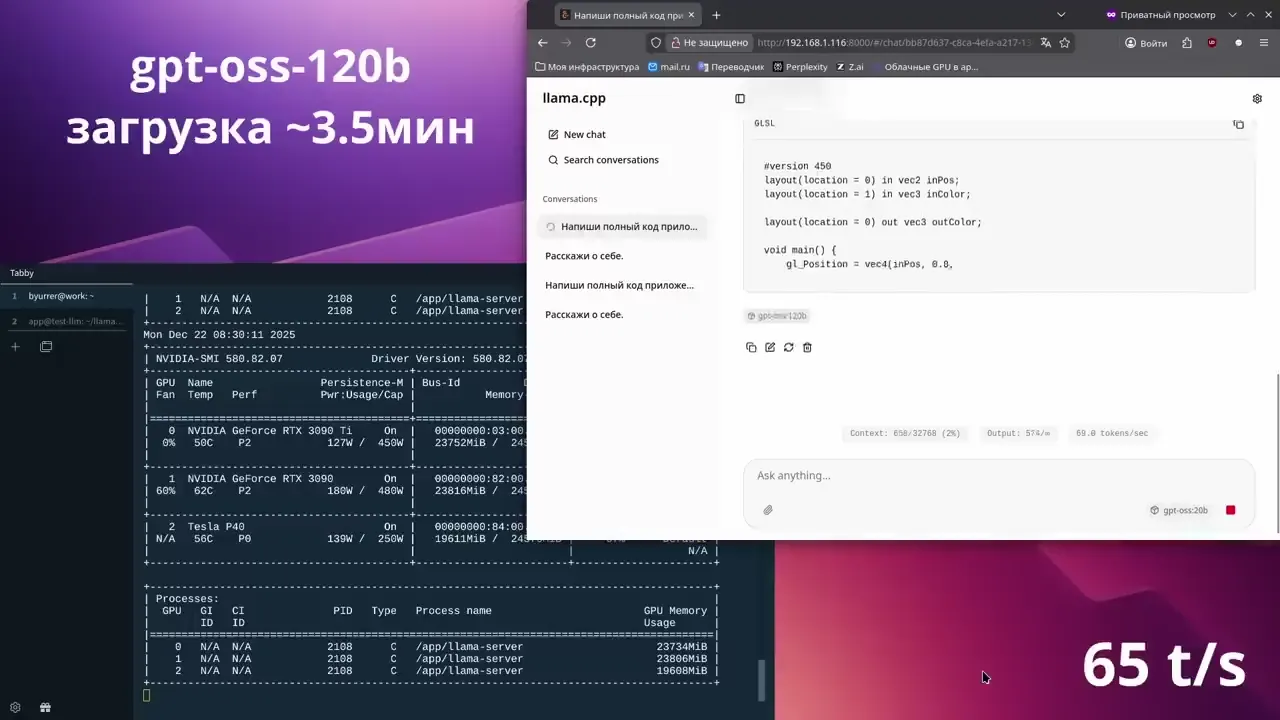Open the browser hamburger menu
Image resolution: width=1280 pixels, height=720 pixels.
1264,43
